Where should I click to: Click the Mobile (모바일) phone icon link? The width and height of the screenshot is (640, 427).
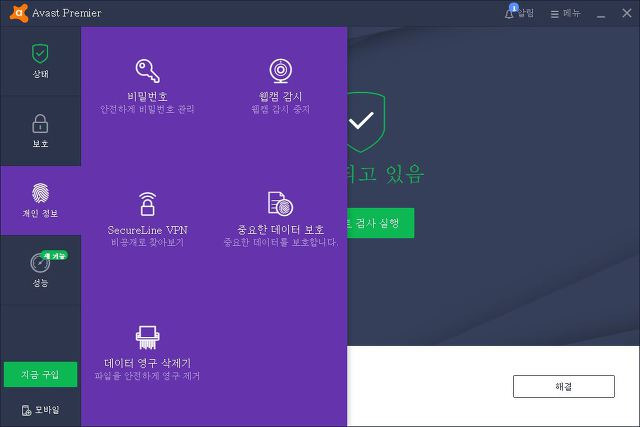coord(40,410)
